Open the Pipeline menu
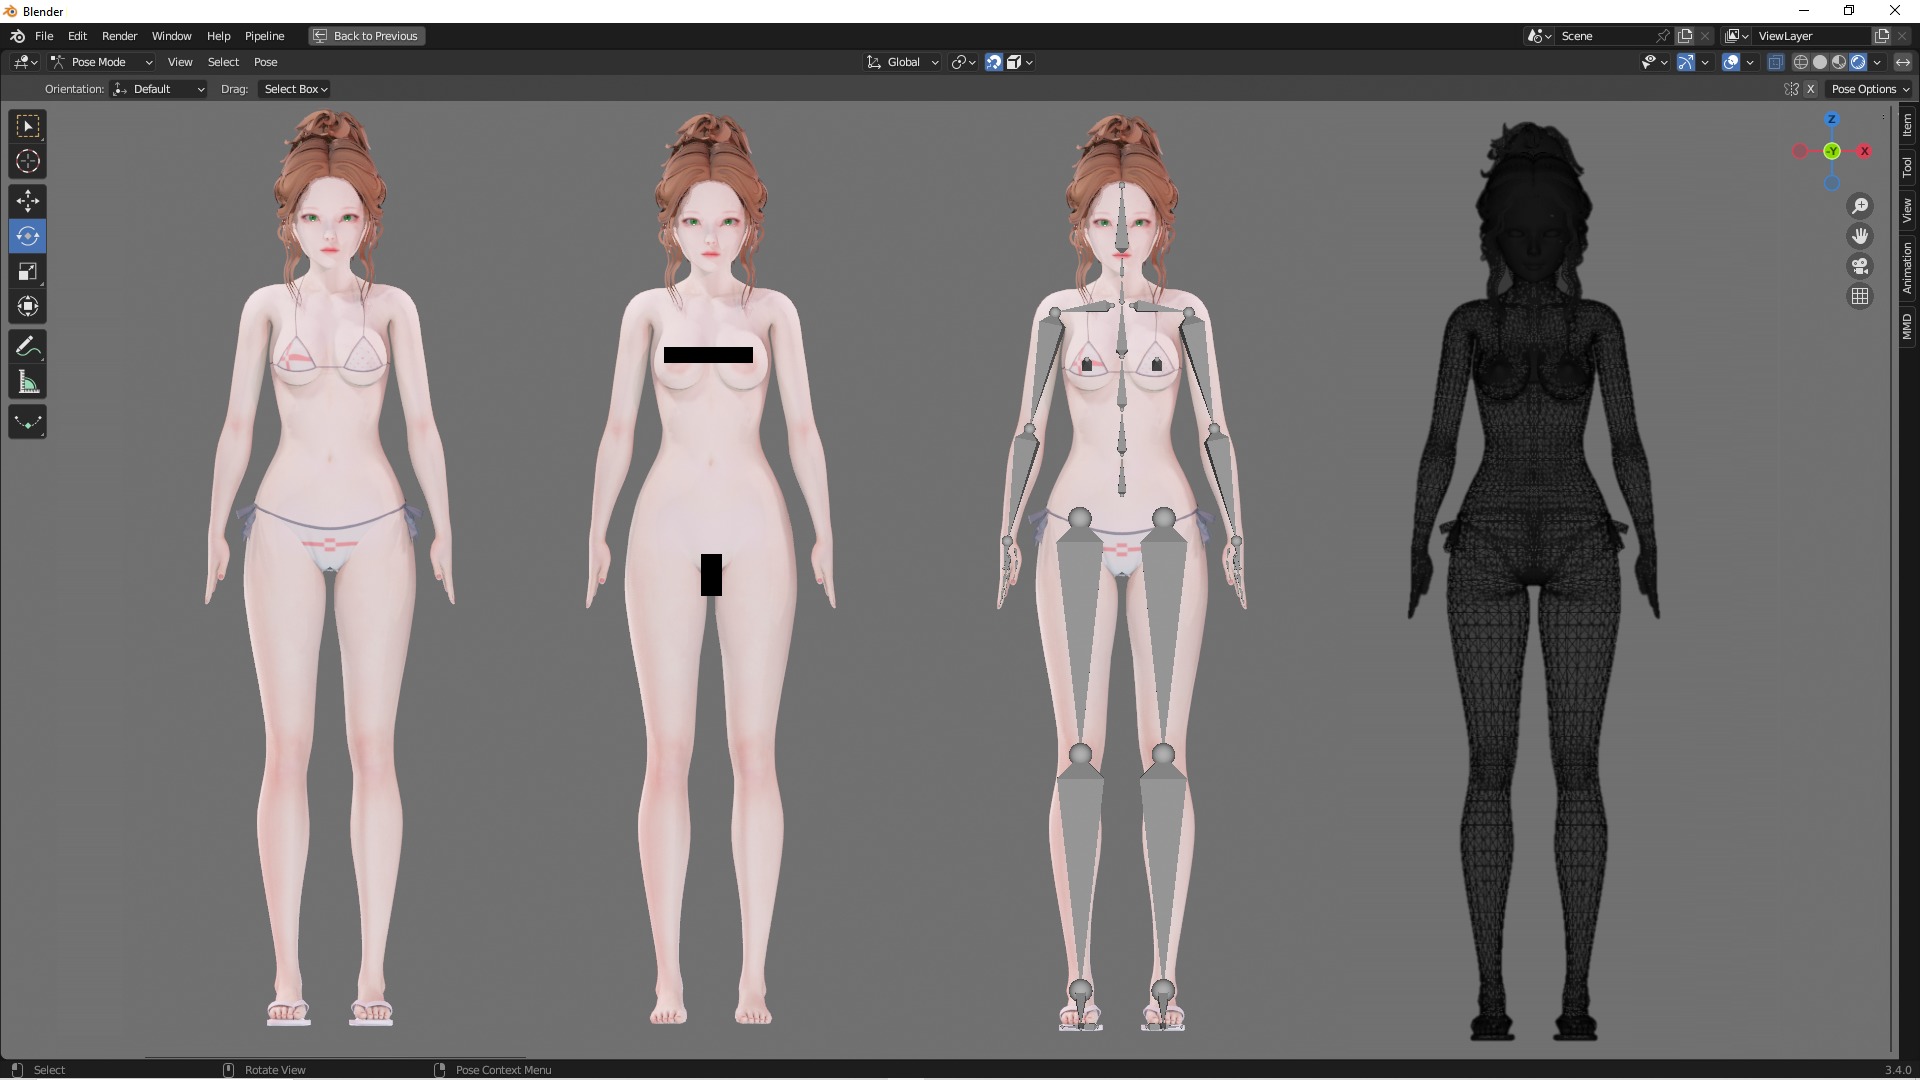Screen dimensions: 1920x1080 pos(264,36)
